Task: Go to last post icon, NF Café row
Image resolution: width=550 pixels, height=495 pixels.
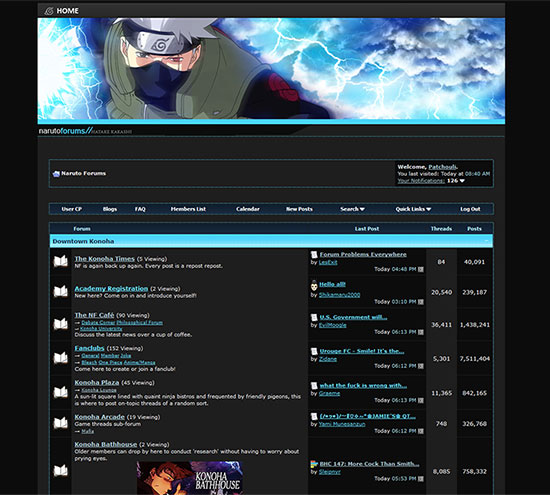Action: coord(421,332)
